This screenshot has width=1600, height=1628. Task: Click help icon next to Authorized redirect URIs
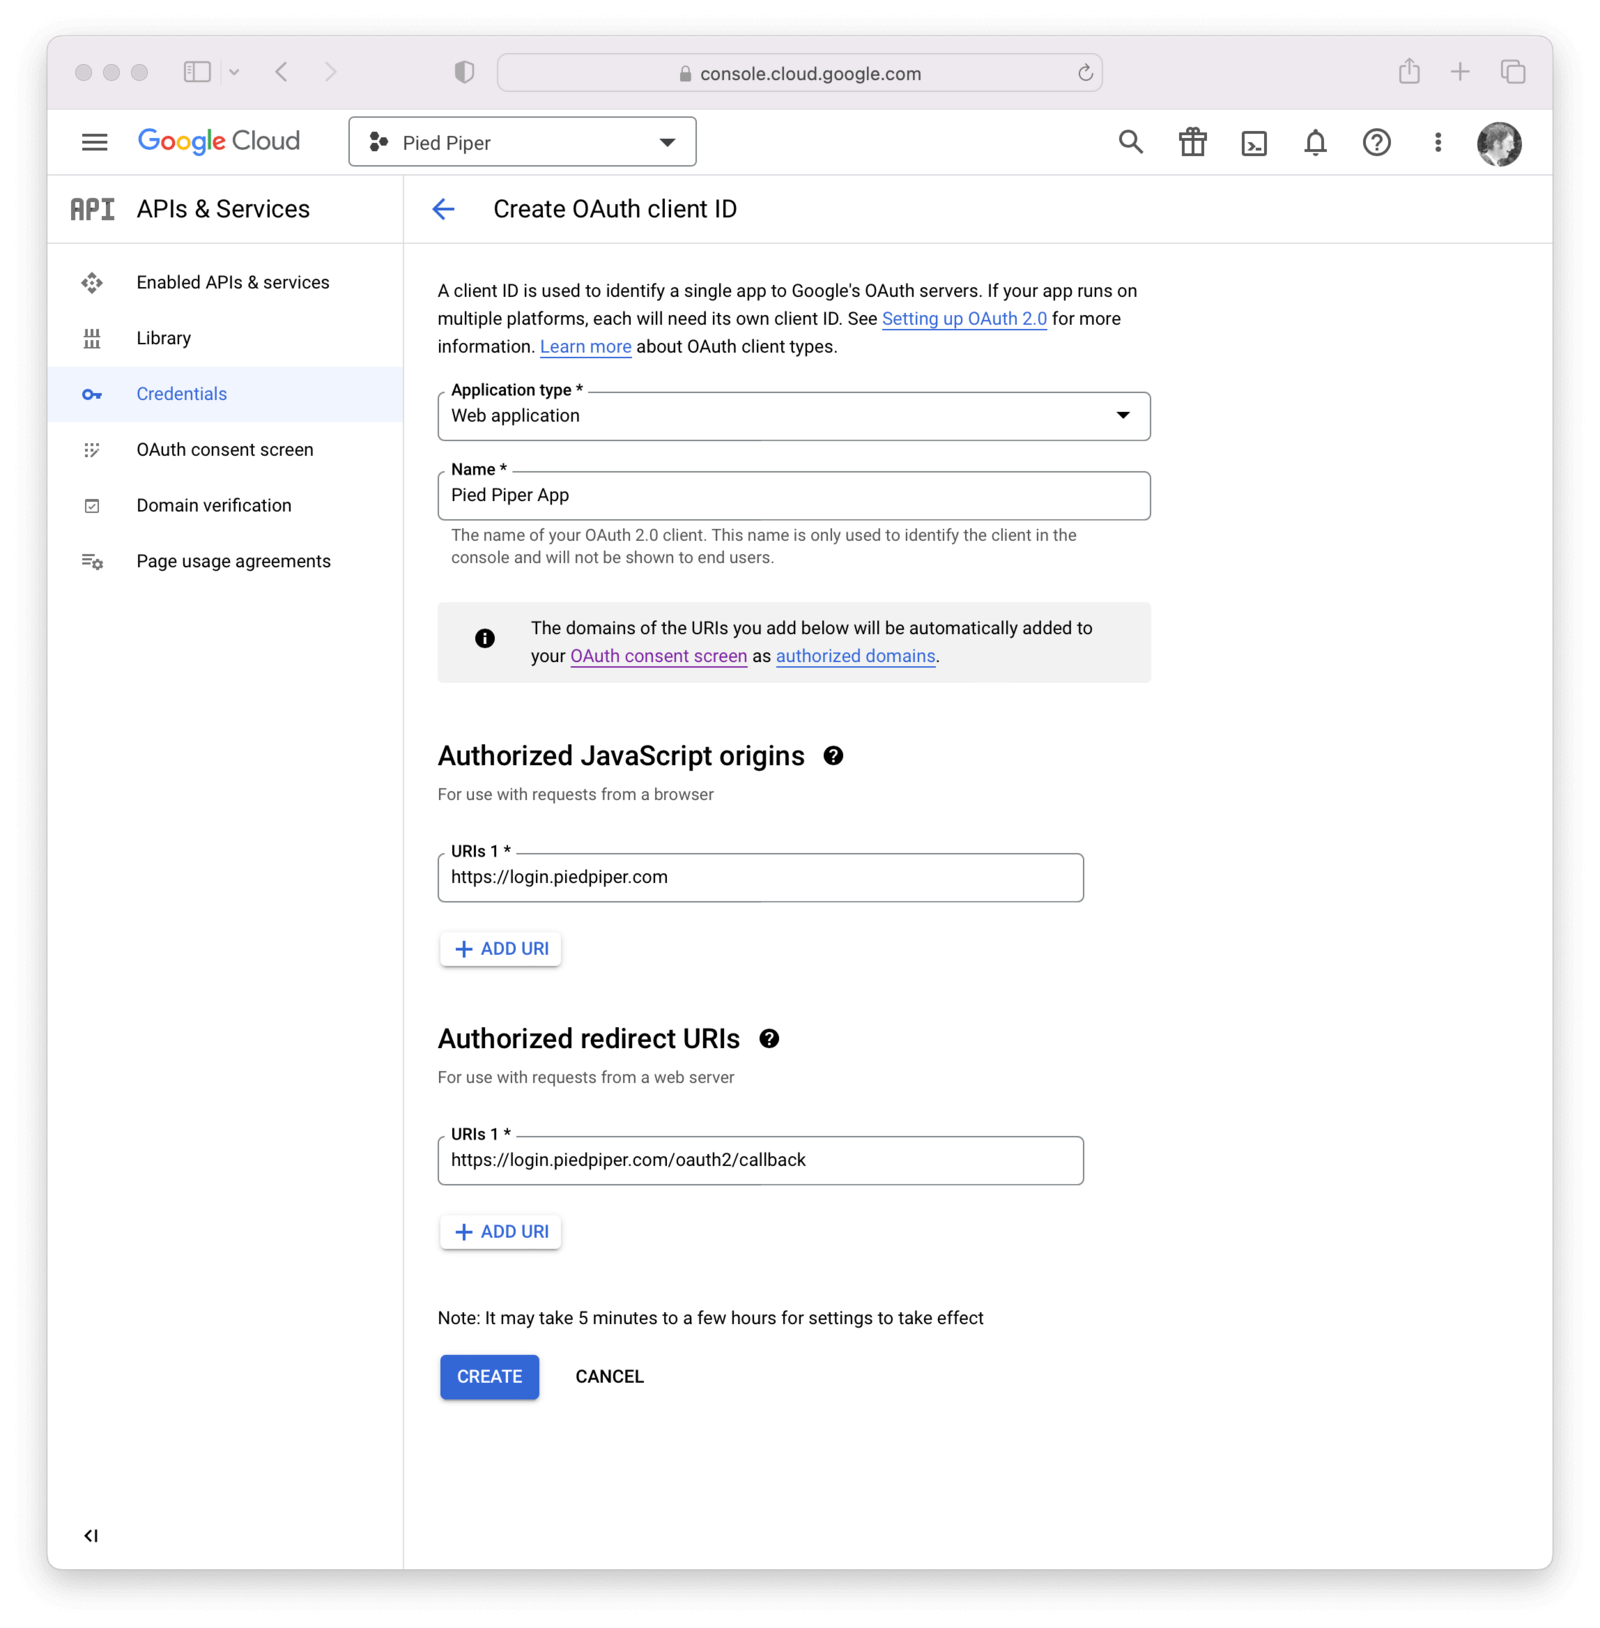[x=768, y=1039]
